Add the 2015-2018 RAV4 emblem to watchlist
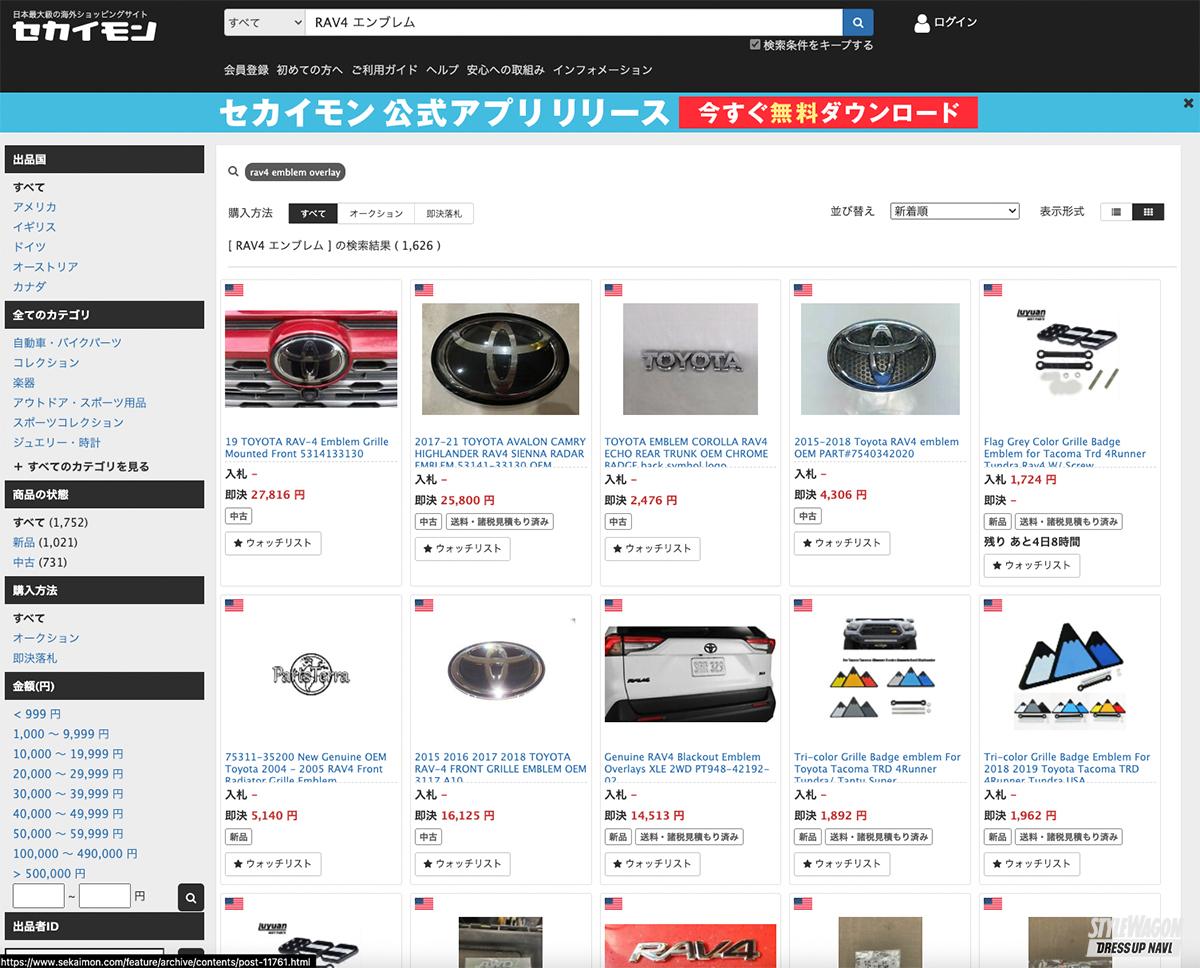This screenshot has height=968, width=1200. 842,543
